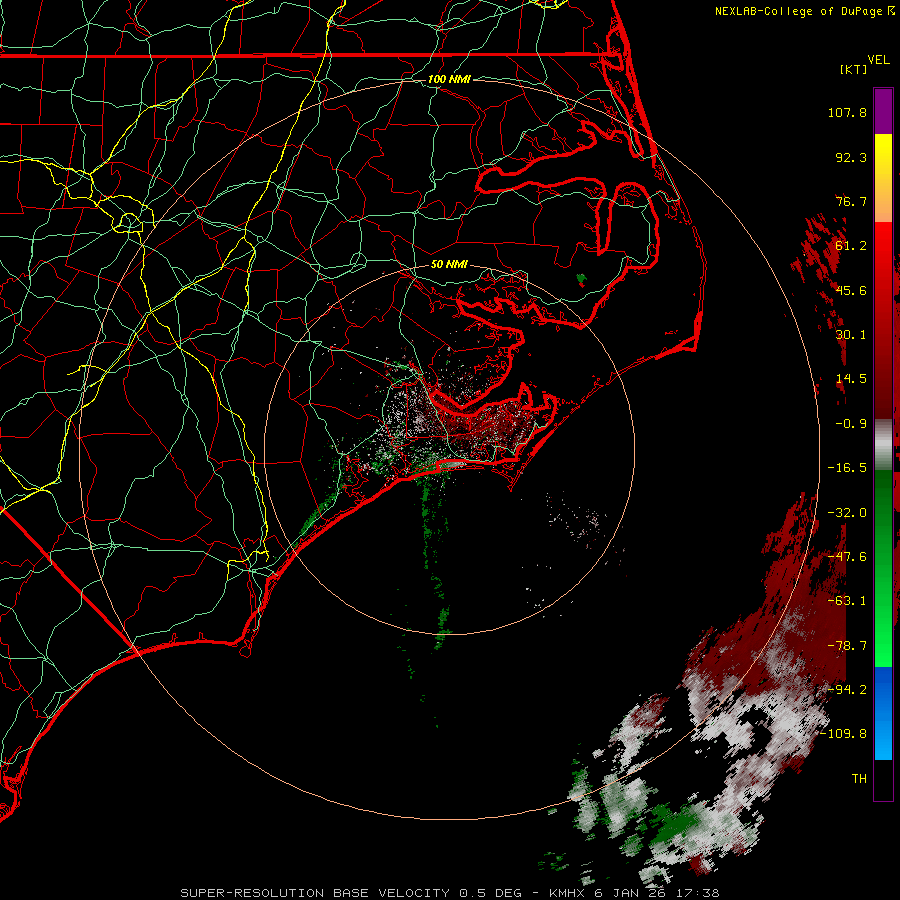Click the [KT] units label

click(x=854, y=69)
